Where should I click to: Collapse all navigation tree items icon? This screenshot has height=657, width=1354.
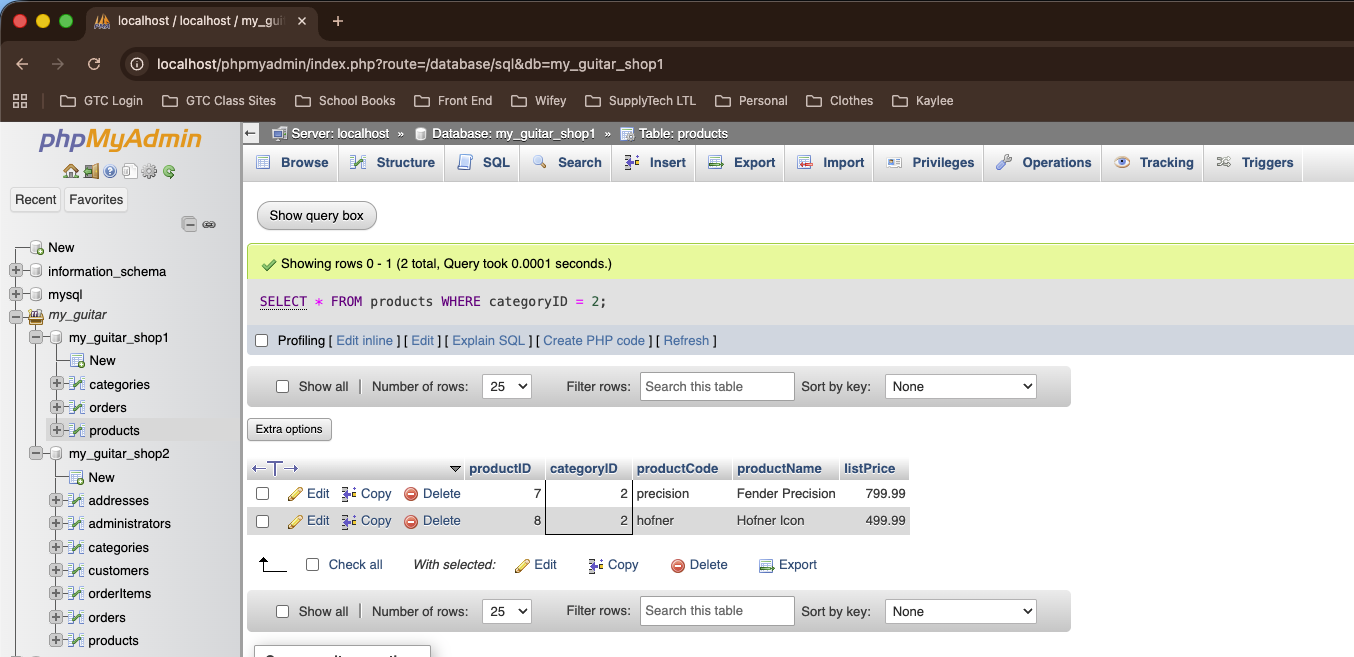(x=189, y=225)
